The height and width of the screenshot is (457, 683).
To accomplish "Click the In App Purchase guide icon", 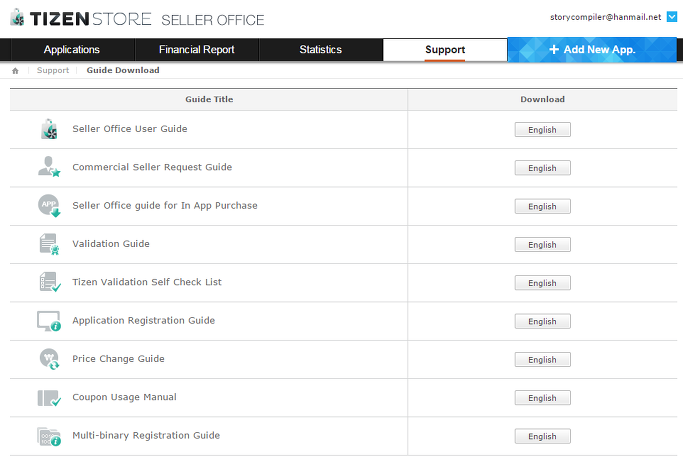I will click(x=49, y=205).
